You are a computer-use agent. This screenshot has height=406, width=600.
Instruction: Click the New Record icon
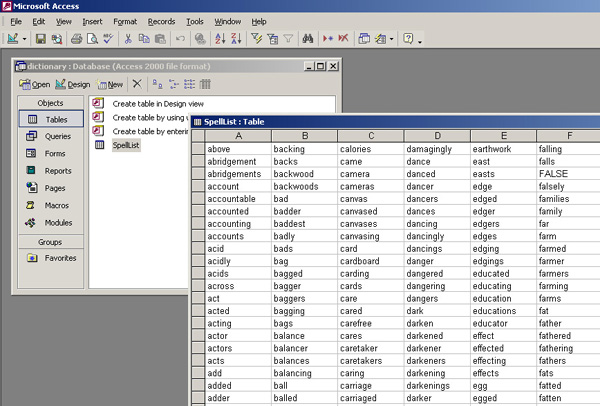click(328, 39)
